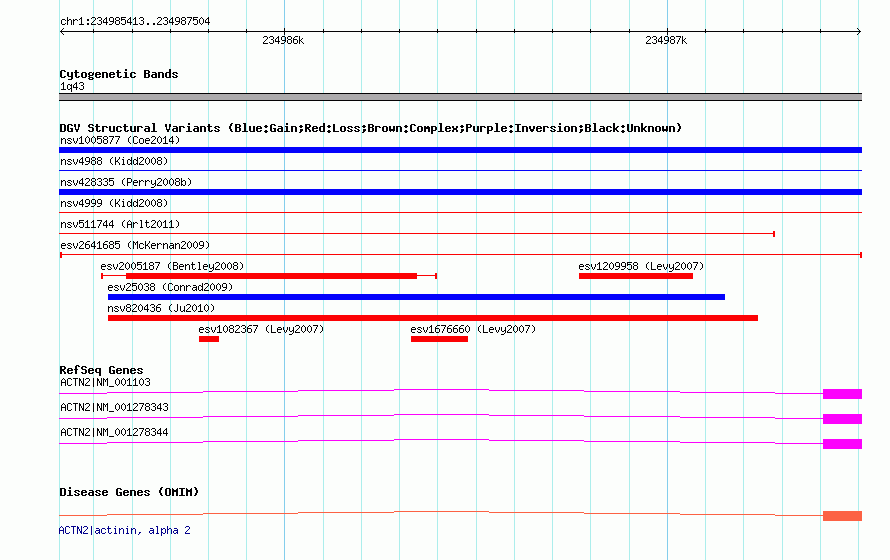Click the esv1082367 (Levy2007) small red bar
Viewport: 890px width, 560px height.
tap(209, 339)
